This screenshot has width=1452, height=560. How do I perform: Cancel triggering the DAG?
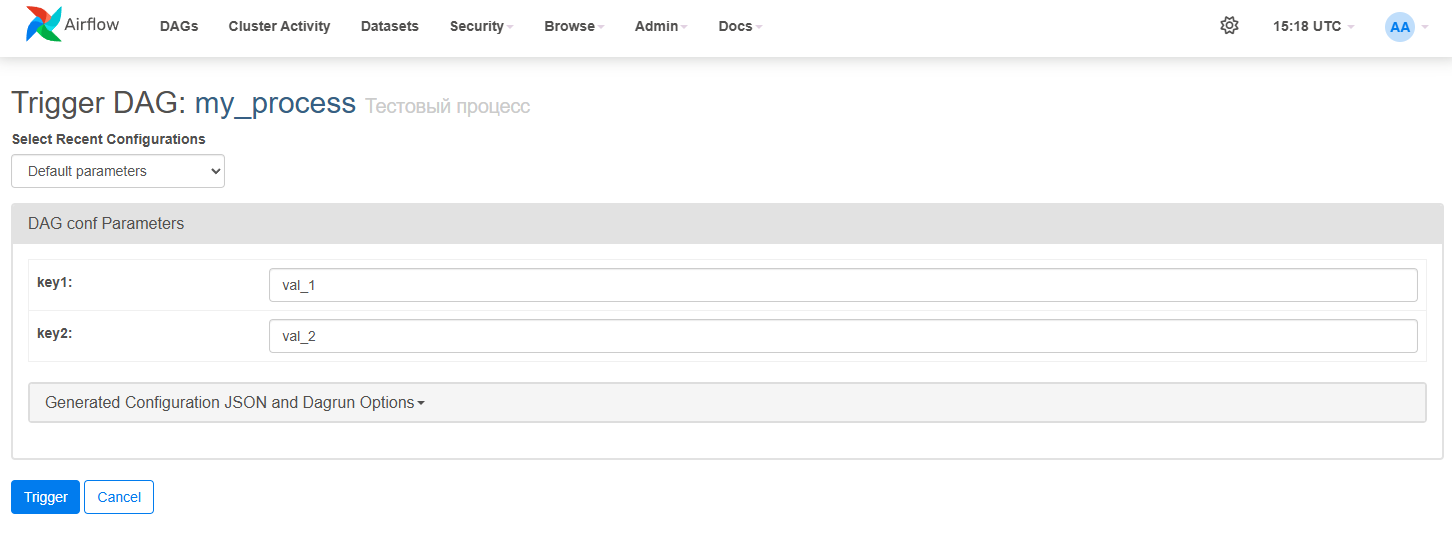click(x=119, y=497)
